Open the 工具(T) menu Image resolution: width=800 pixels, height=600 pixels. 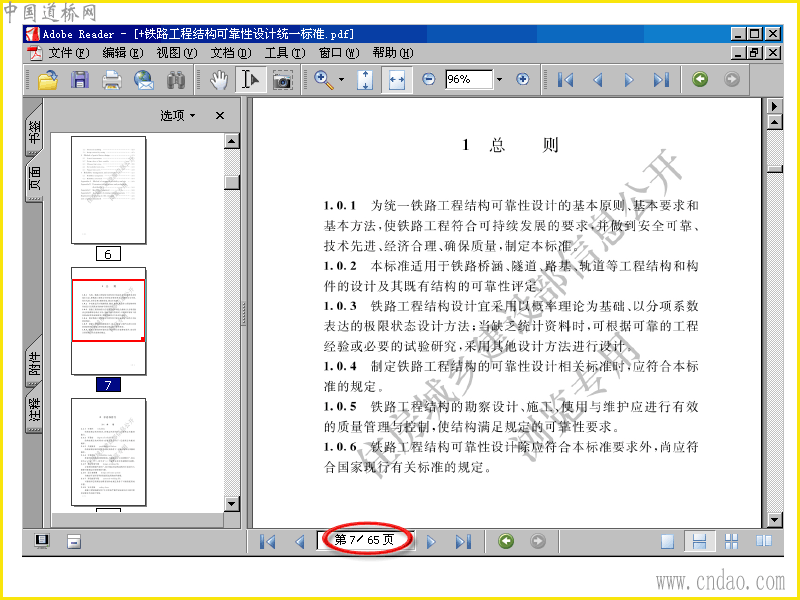pyautogui.click(x=285, y=53)
